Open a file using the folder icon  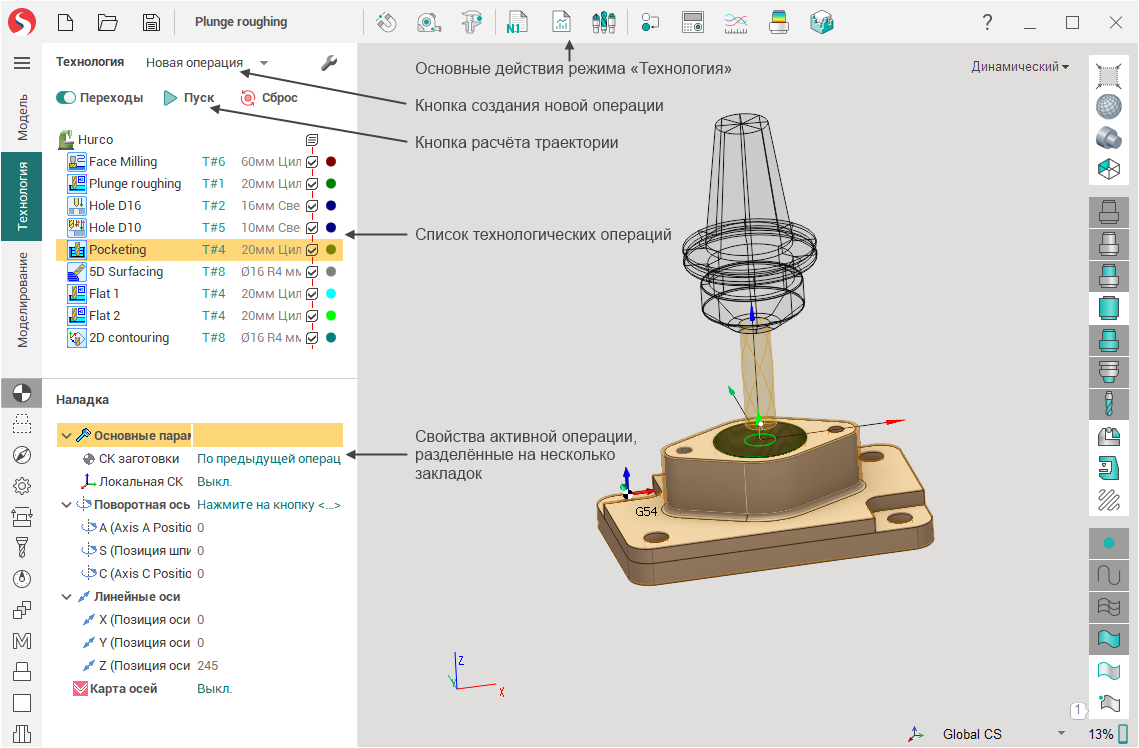[x=107, y=22]
